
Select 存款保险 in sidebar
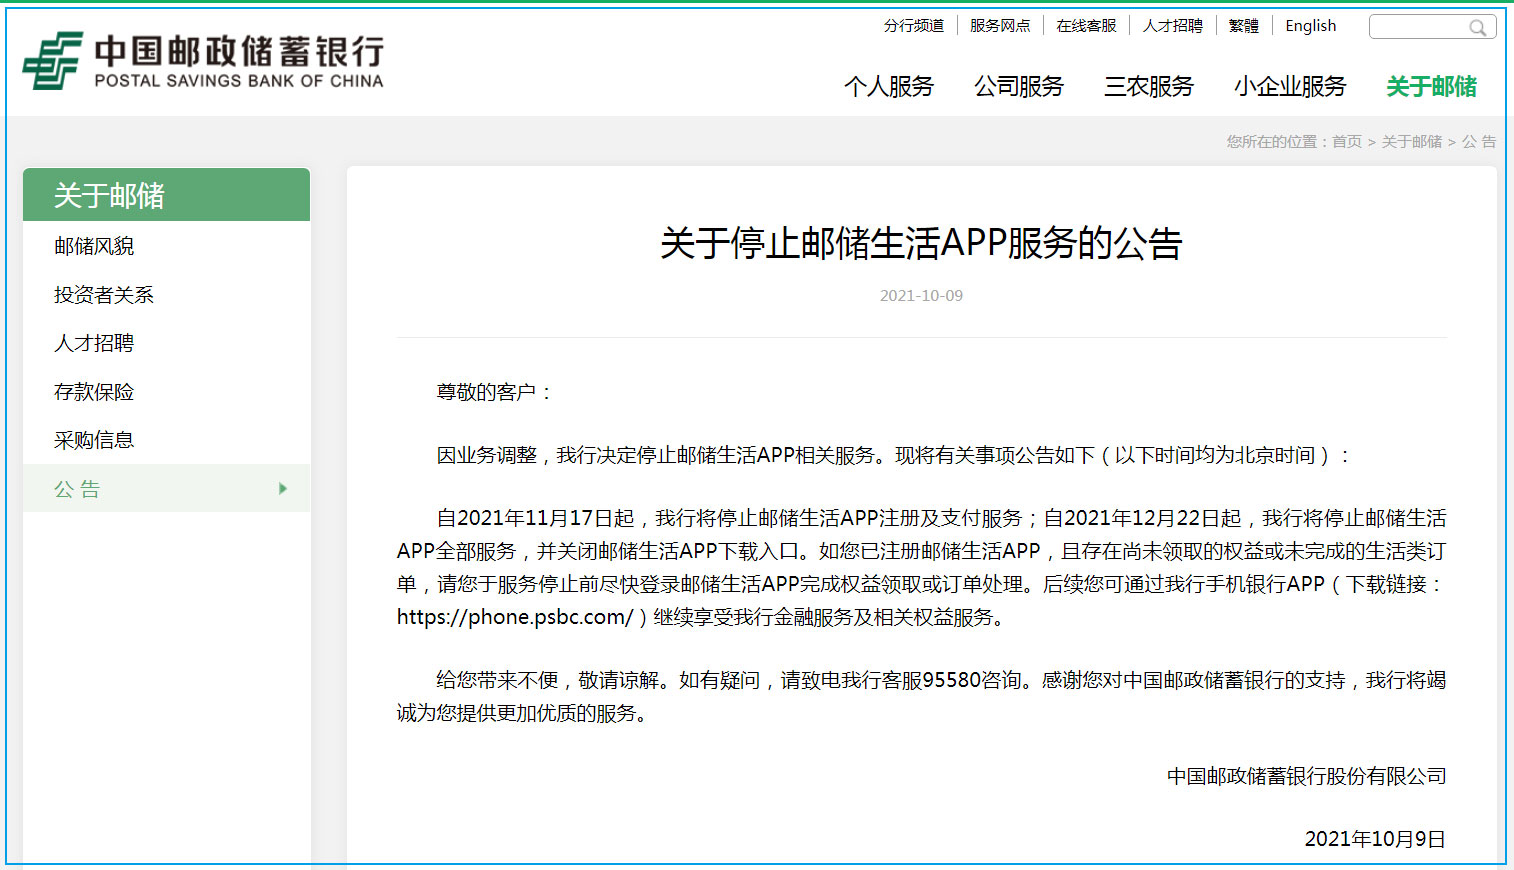[x=166, y=392]
